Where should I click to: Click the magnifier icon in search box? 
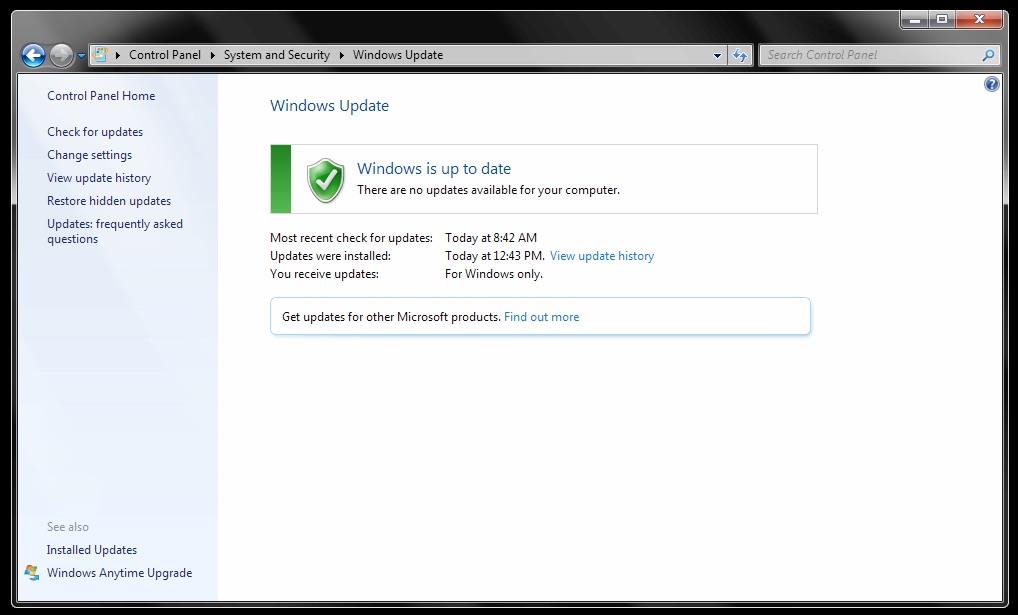(x=988, y=55)
